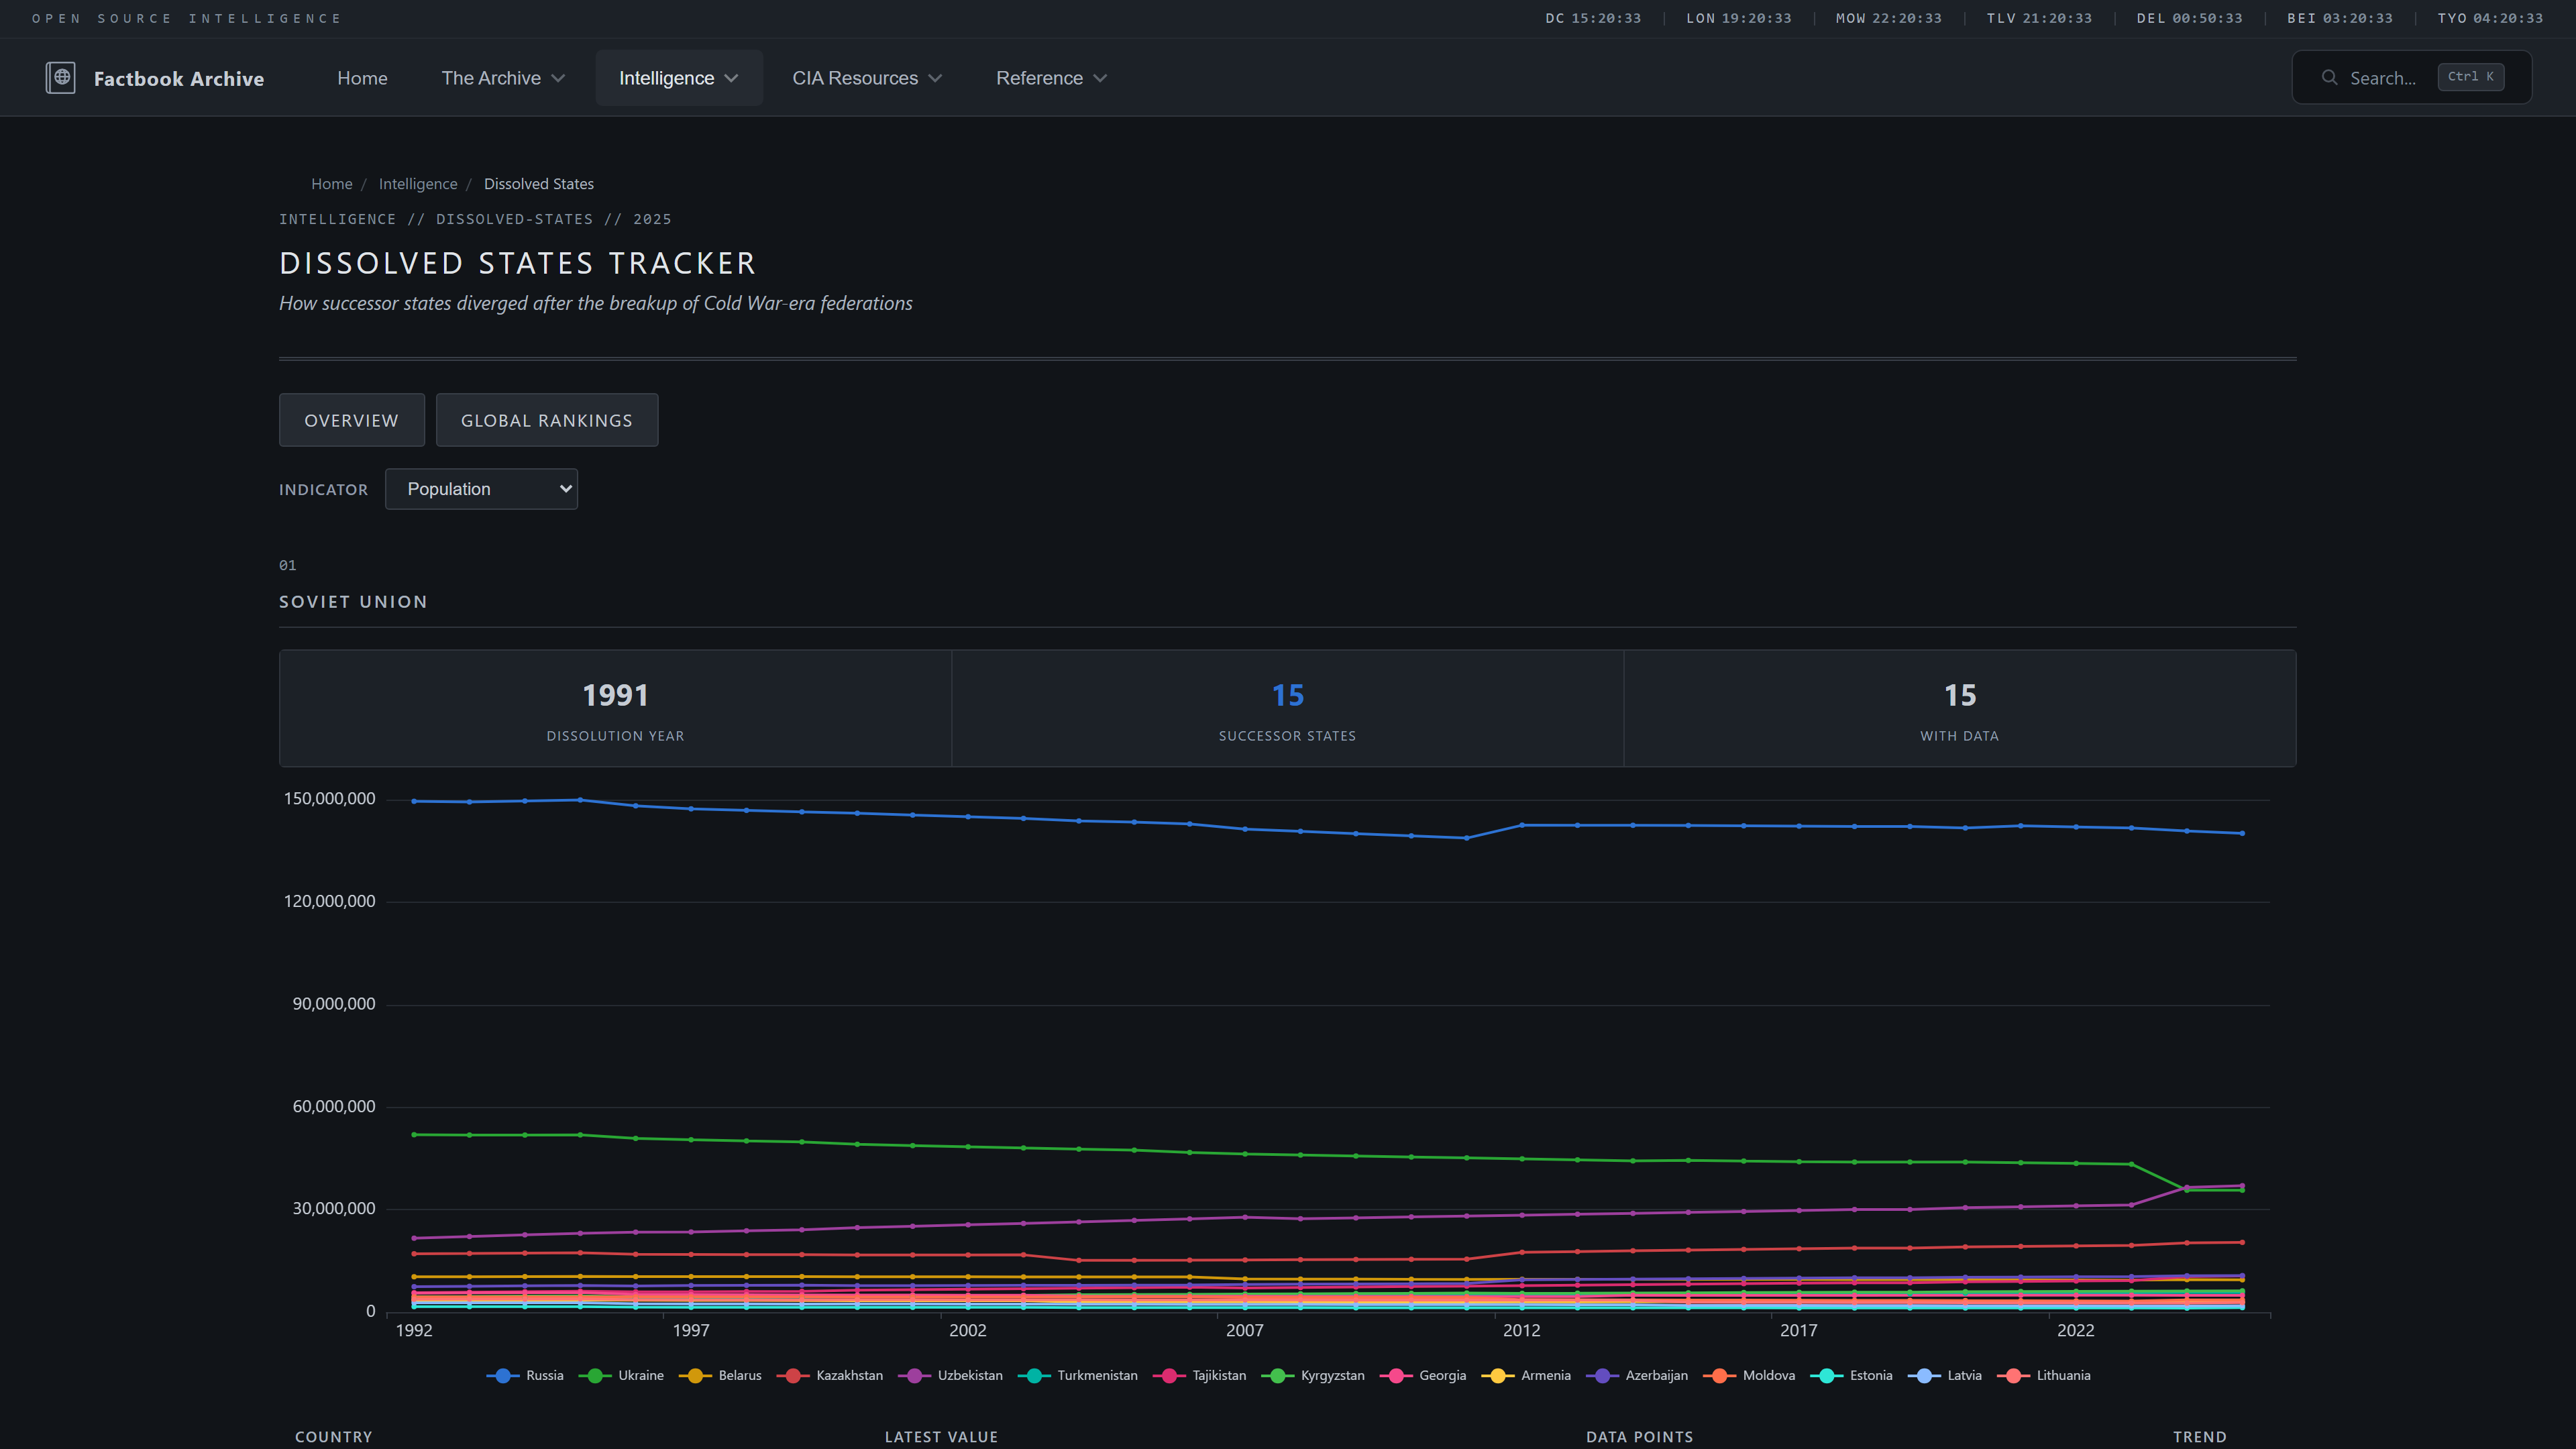2576x1449 pixels.
Task: Click the search magnifier icon
Action: coord(2329,78)
